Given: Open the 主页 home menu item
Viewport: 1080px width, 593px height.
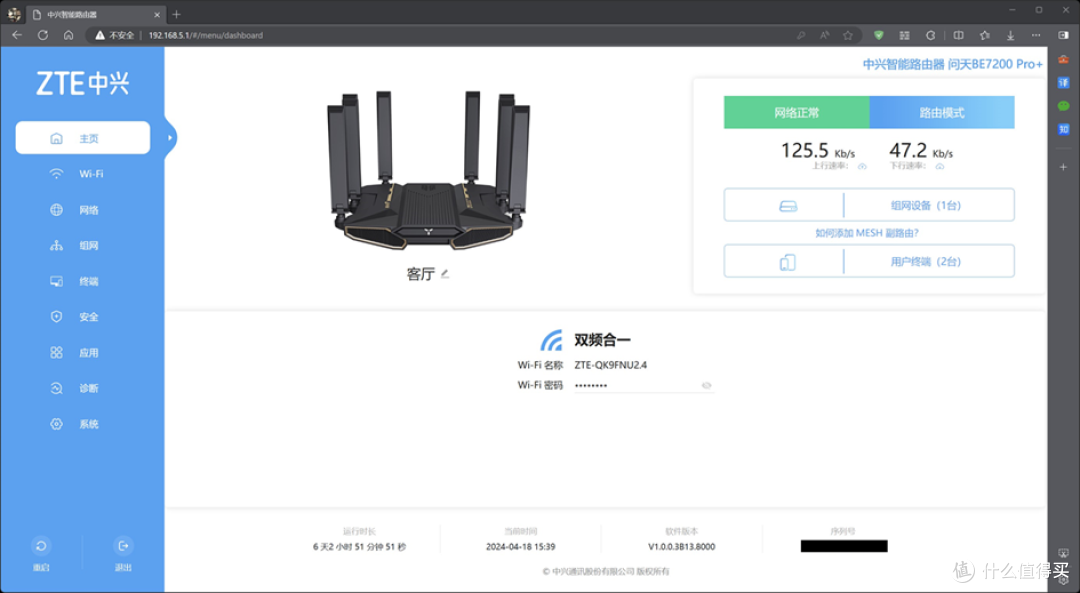Looking at the screenshot, I should coord(83,138).
